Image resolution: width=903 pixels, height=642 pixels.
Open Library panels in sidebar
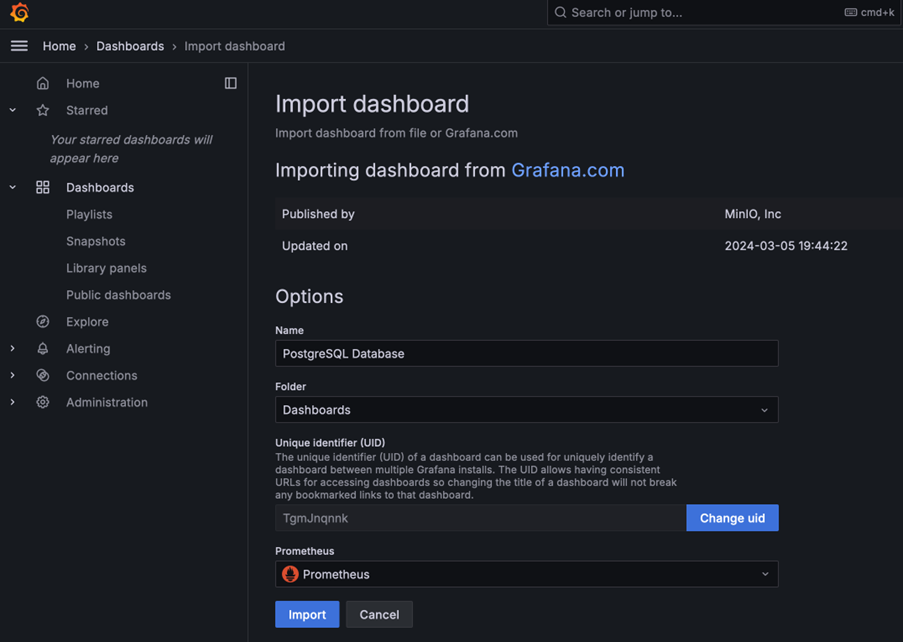click(x=106, y=268)
